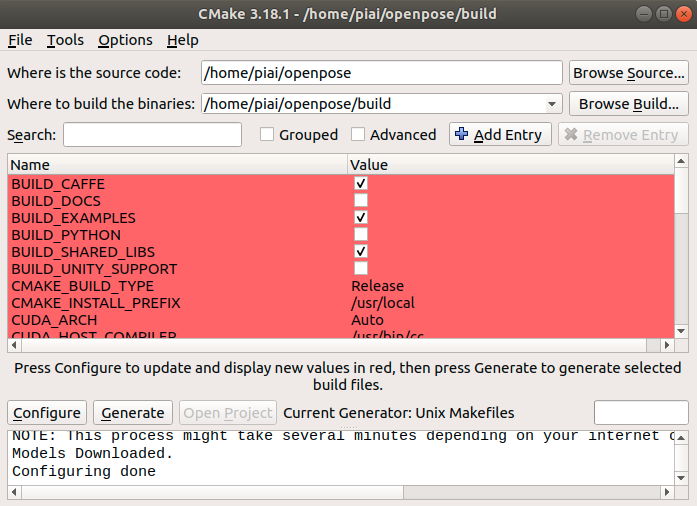Click the output log scroll down arrow

(681, 478)
